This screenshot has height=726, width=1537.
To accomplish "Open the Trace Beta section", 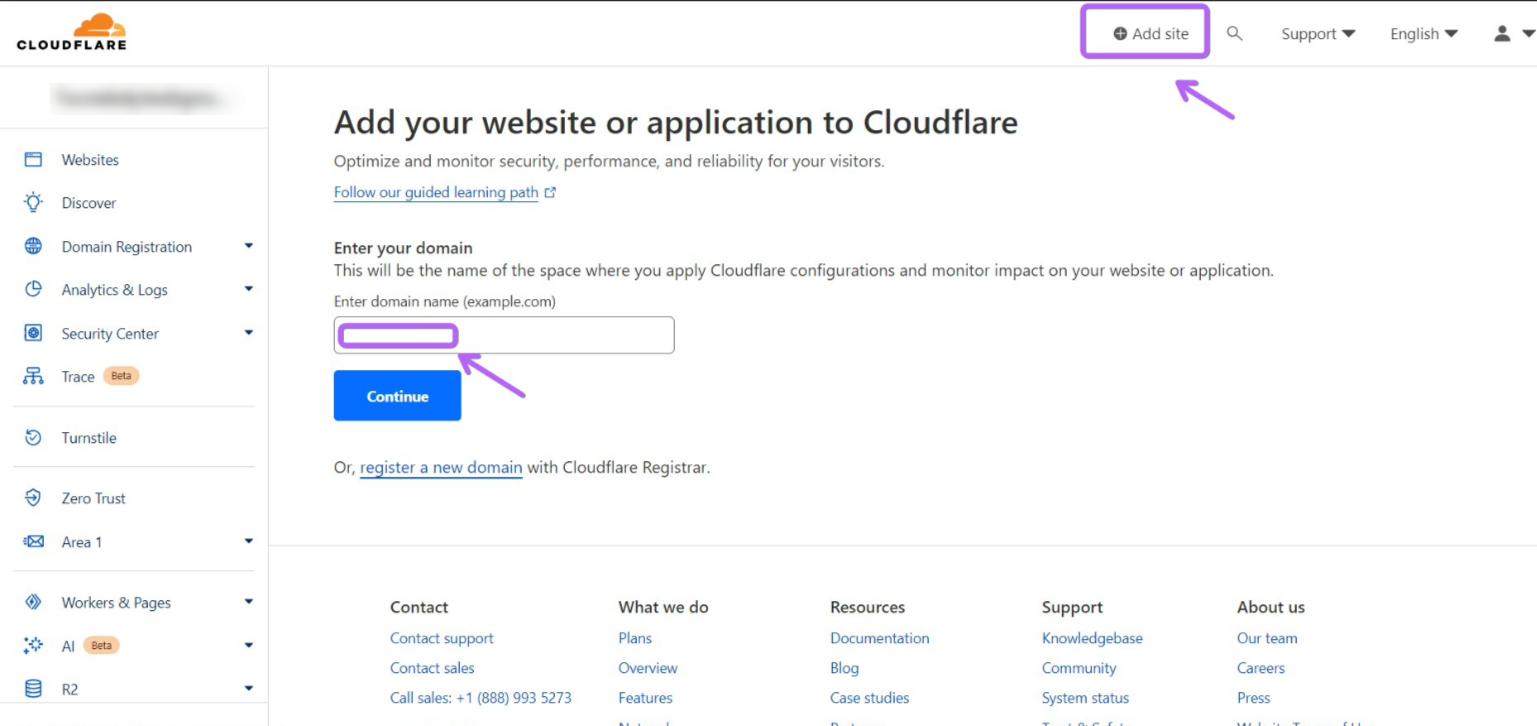I will coord(77,376).
